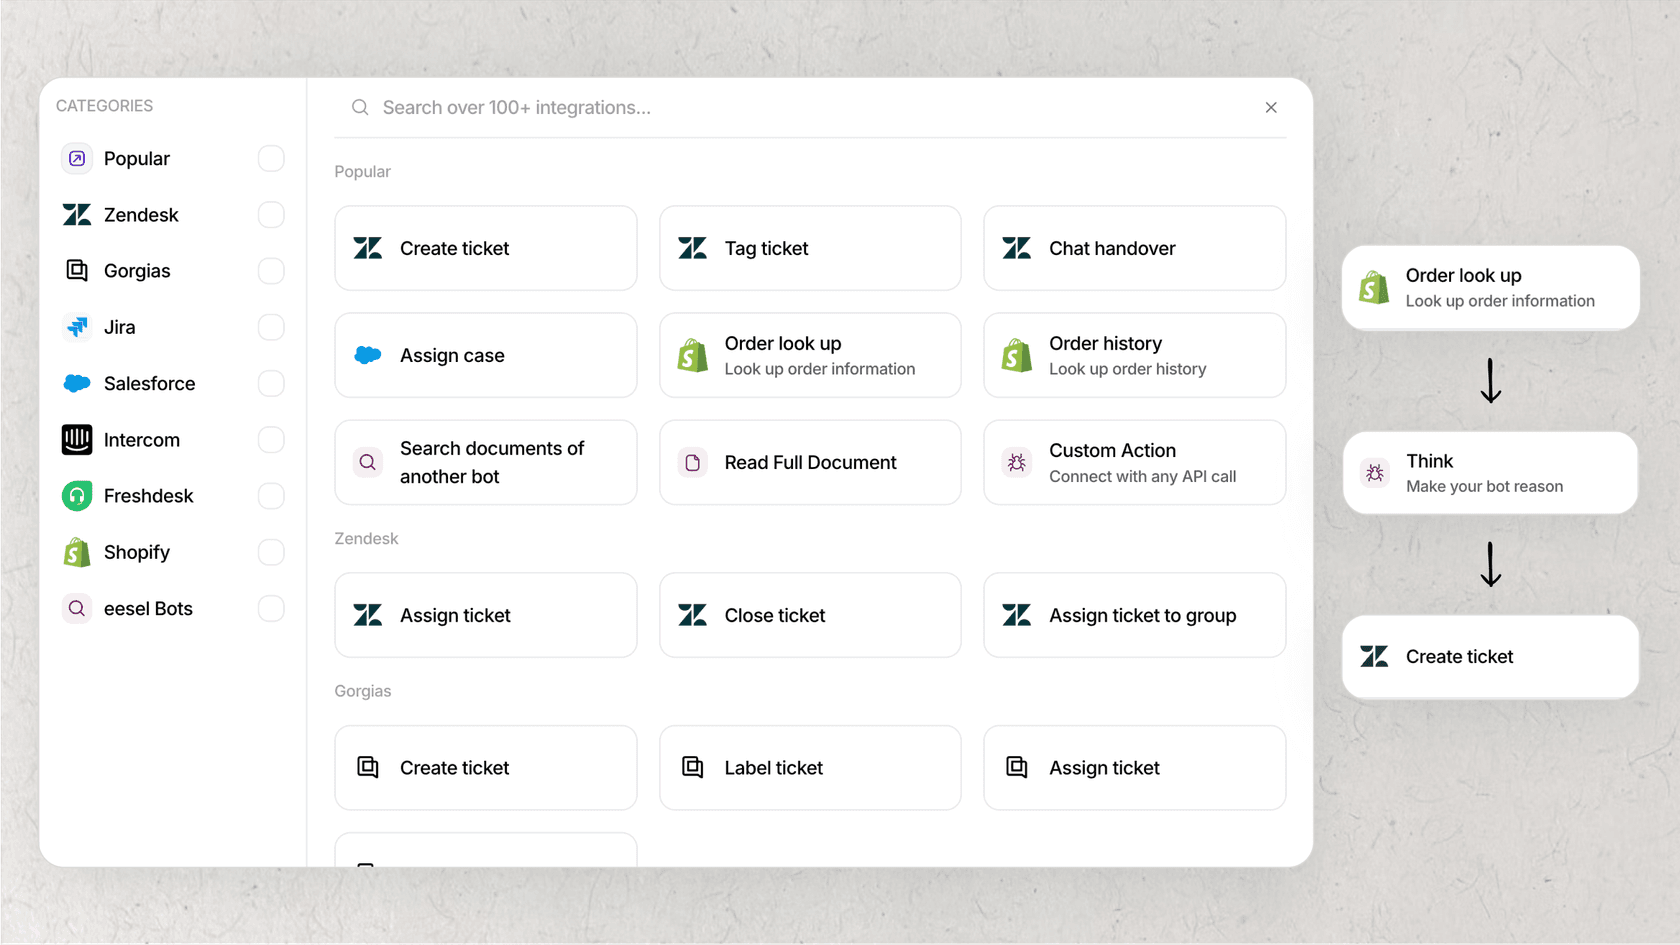Enable the Shopify category checkbox

coord(271,552)
